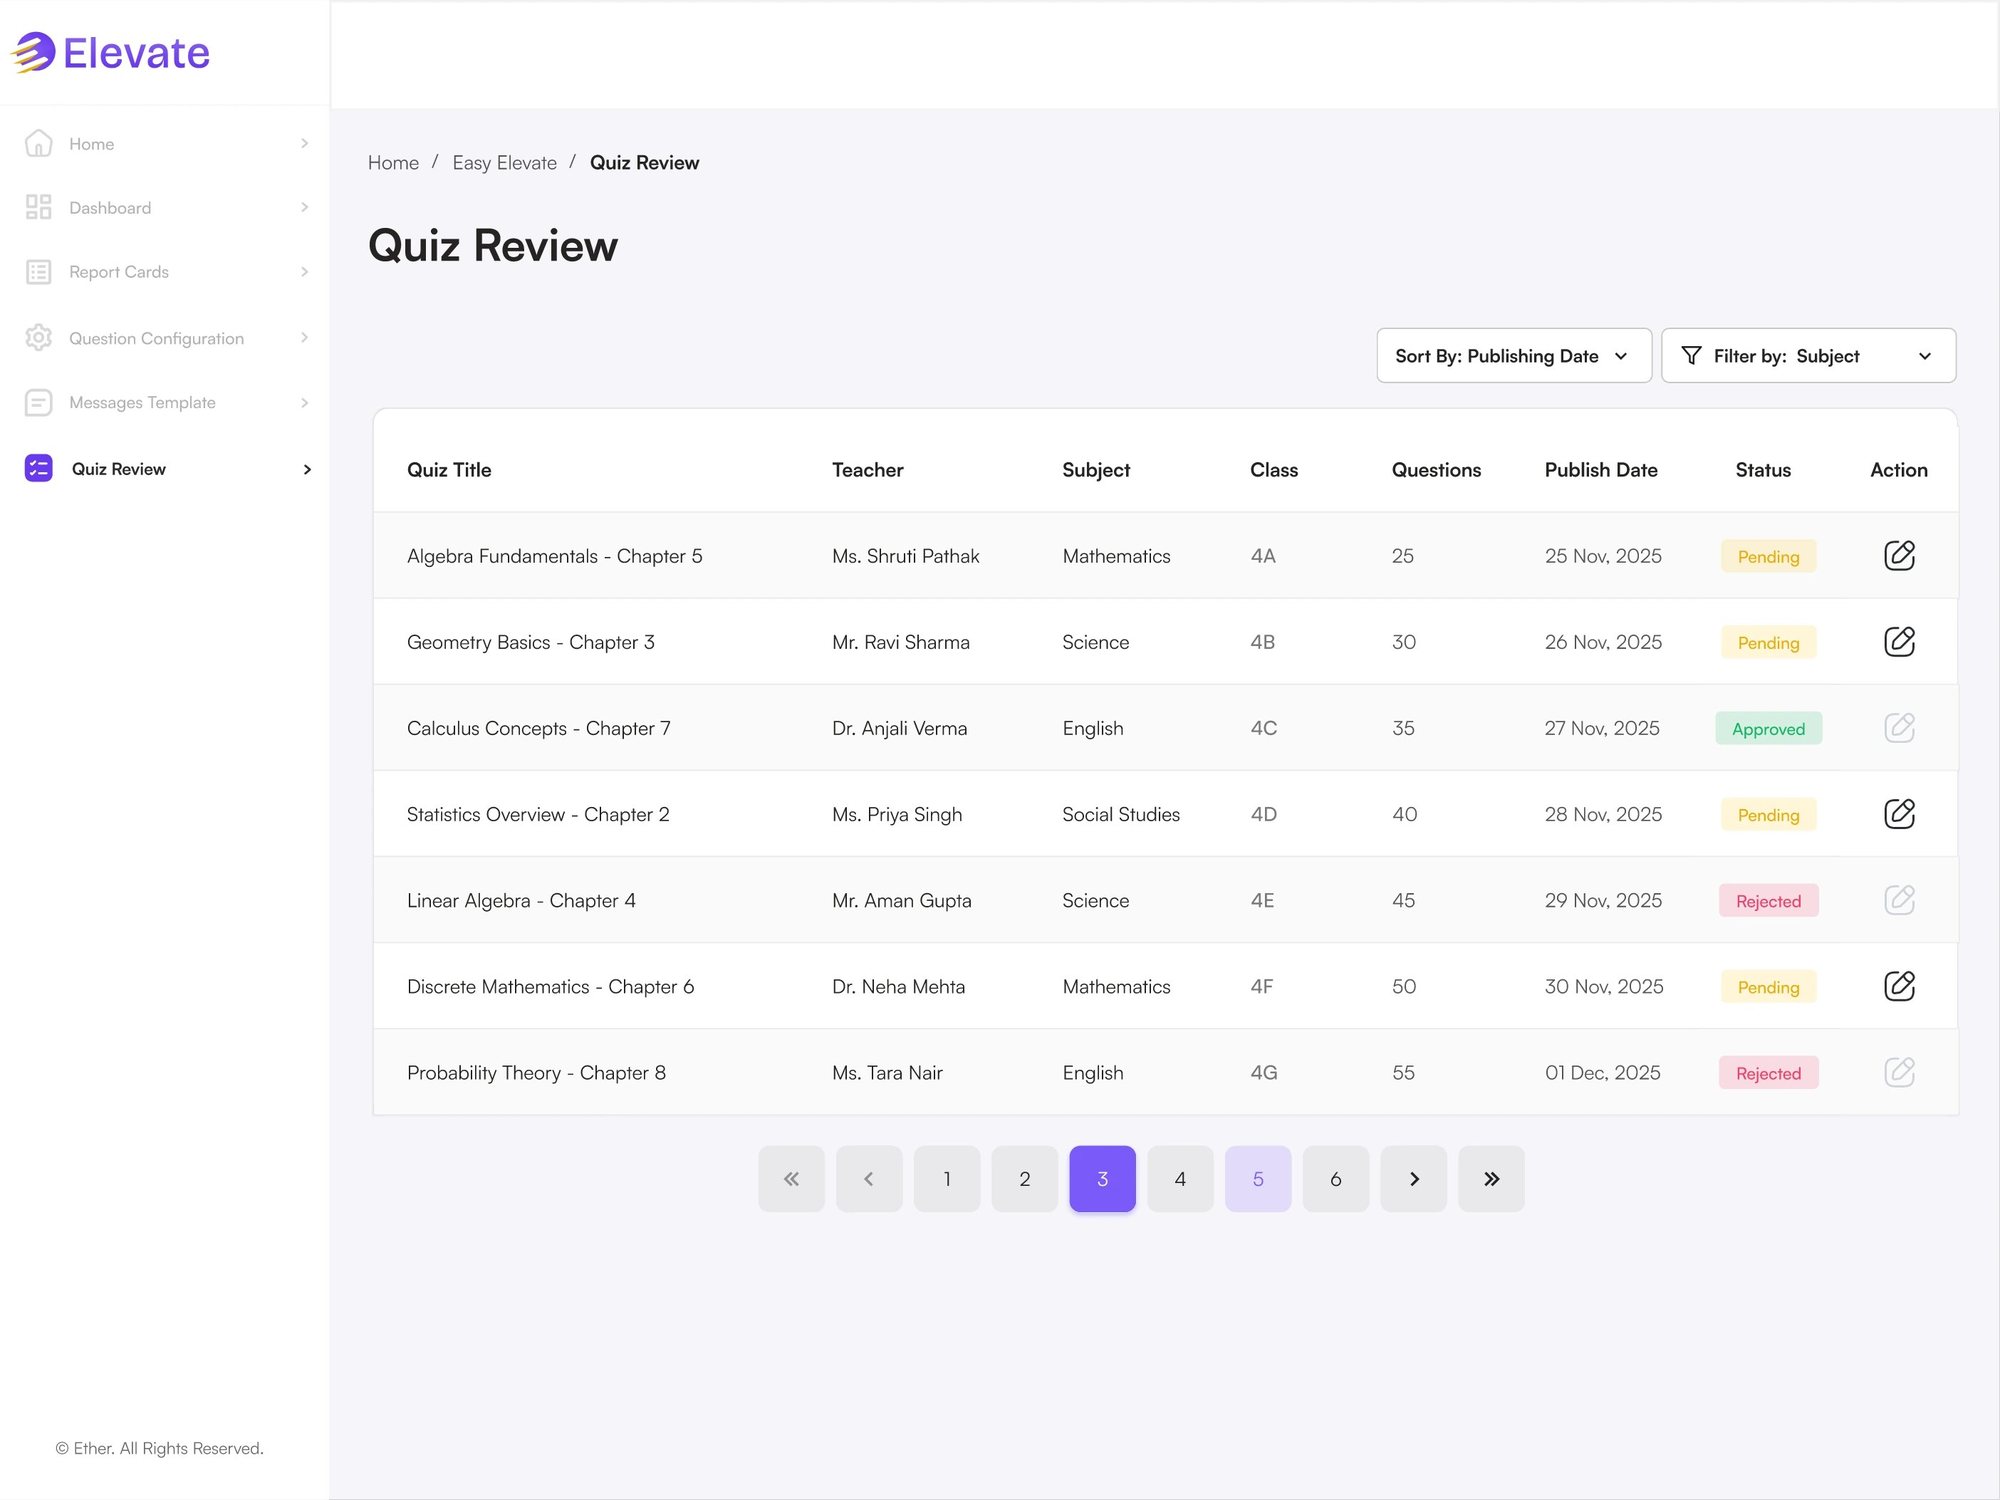Edit the Algebra Fundamentals - Chapter 5 quiz
The height and width of the screenshot is (1500, 2000).
coord(1899,555)
